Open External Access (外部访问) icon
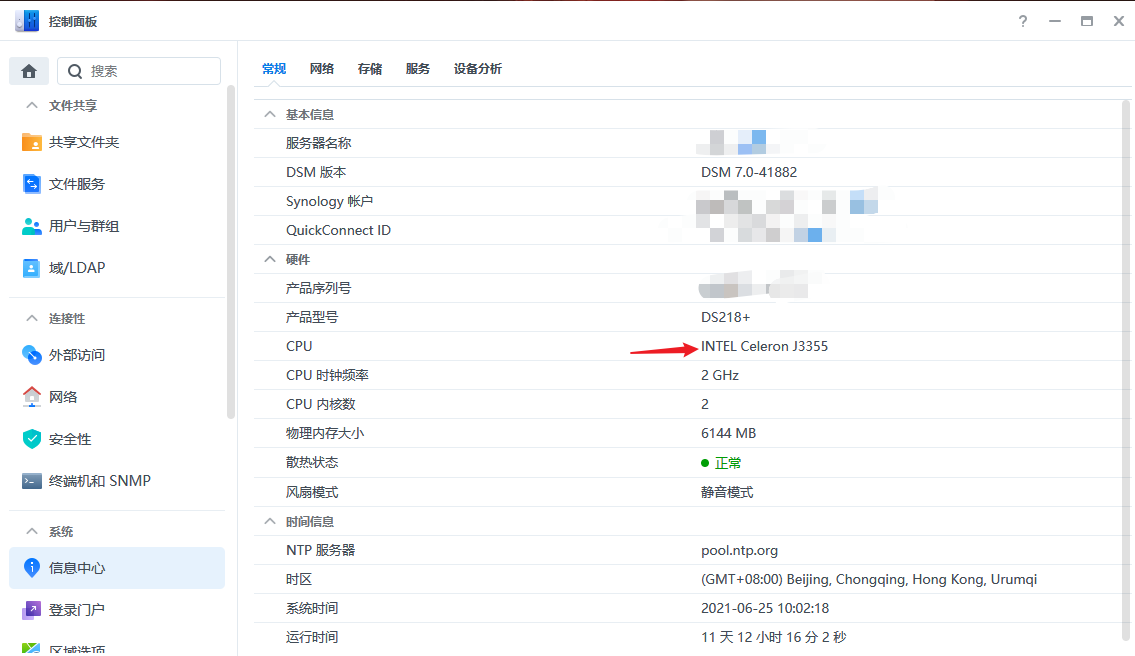This screenshot has height=656, width=1135. 32,355
